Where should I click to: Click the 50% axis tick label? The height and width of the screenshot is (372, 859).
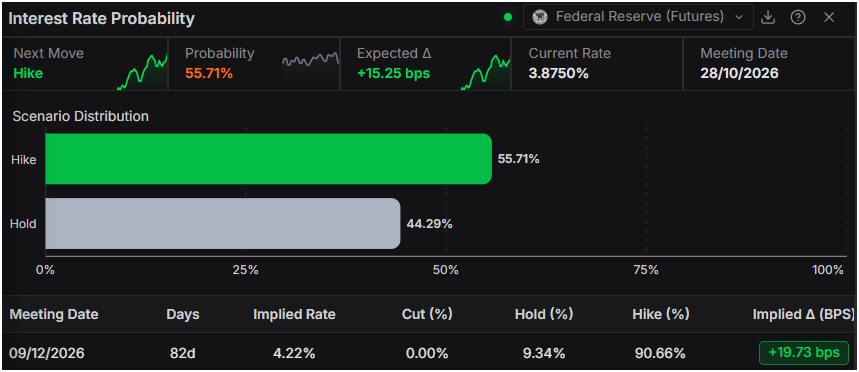point(445,270)
